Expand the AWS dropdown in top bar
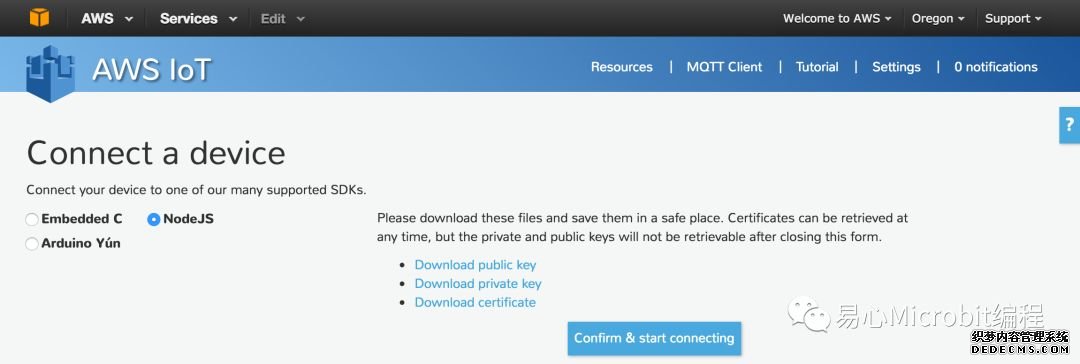The height and width of the screenshot is (364, 1080). point(107,19)
